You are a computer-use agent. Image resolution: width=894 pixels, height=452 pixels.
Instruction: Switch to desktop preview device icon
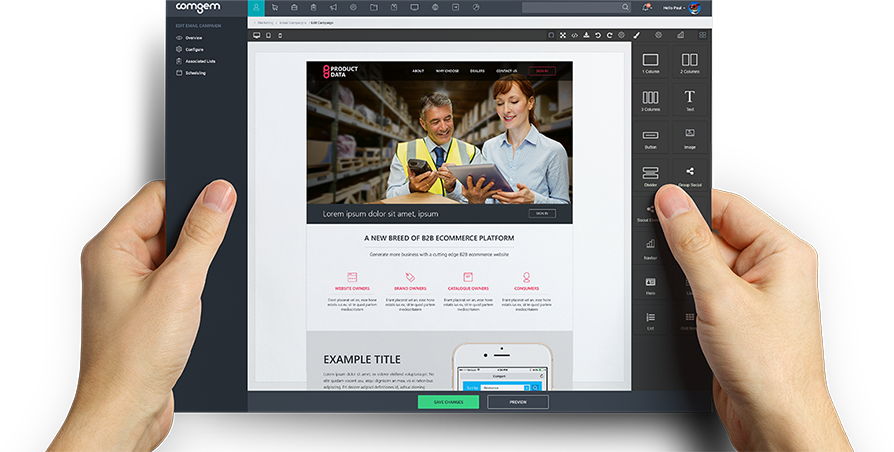pyautogui.click(x=257, y=35)
